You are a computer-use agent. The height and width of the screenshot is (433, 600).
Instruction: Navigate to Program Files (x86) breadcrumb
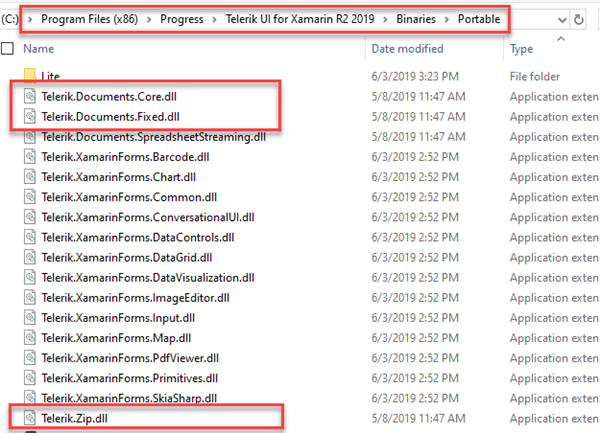tap(90, 19)
